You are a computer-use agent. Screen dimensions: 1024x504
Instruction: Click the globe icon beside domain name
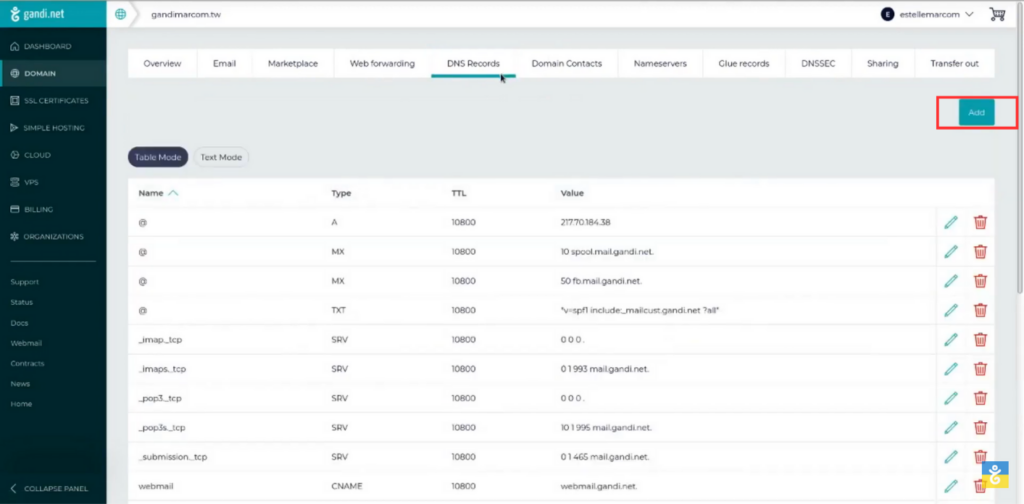click(x=120, y=14)
